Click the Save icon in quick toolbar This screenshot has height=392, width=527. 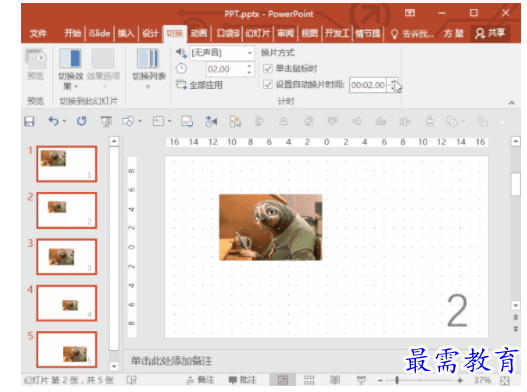(x=29, y=121)
